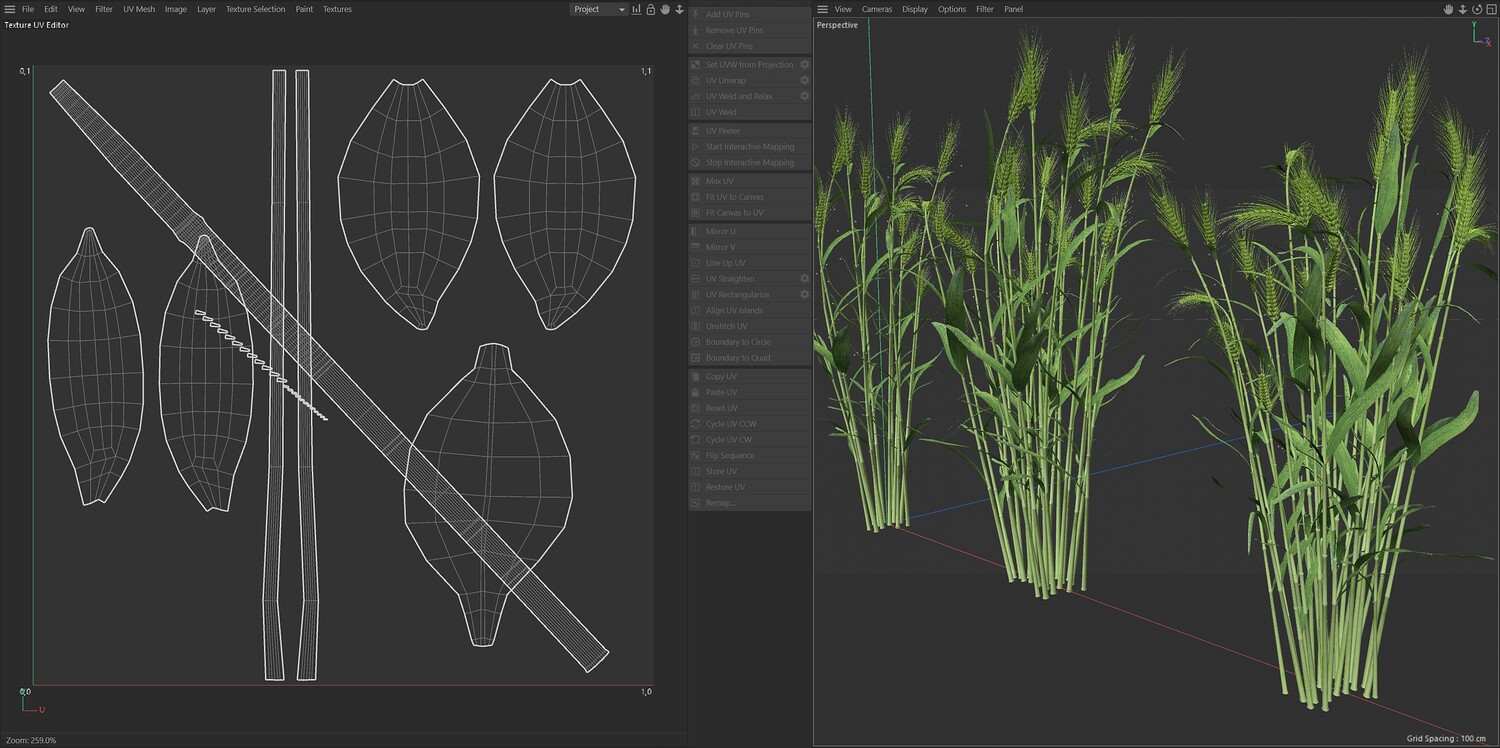This screenshot has width=1500, height=748.
Task: Click the Line Up UV command
Action: (749, 263)
